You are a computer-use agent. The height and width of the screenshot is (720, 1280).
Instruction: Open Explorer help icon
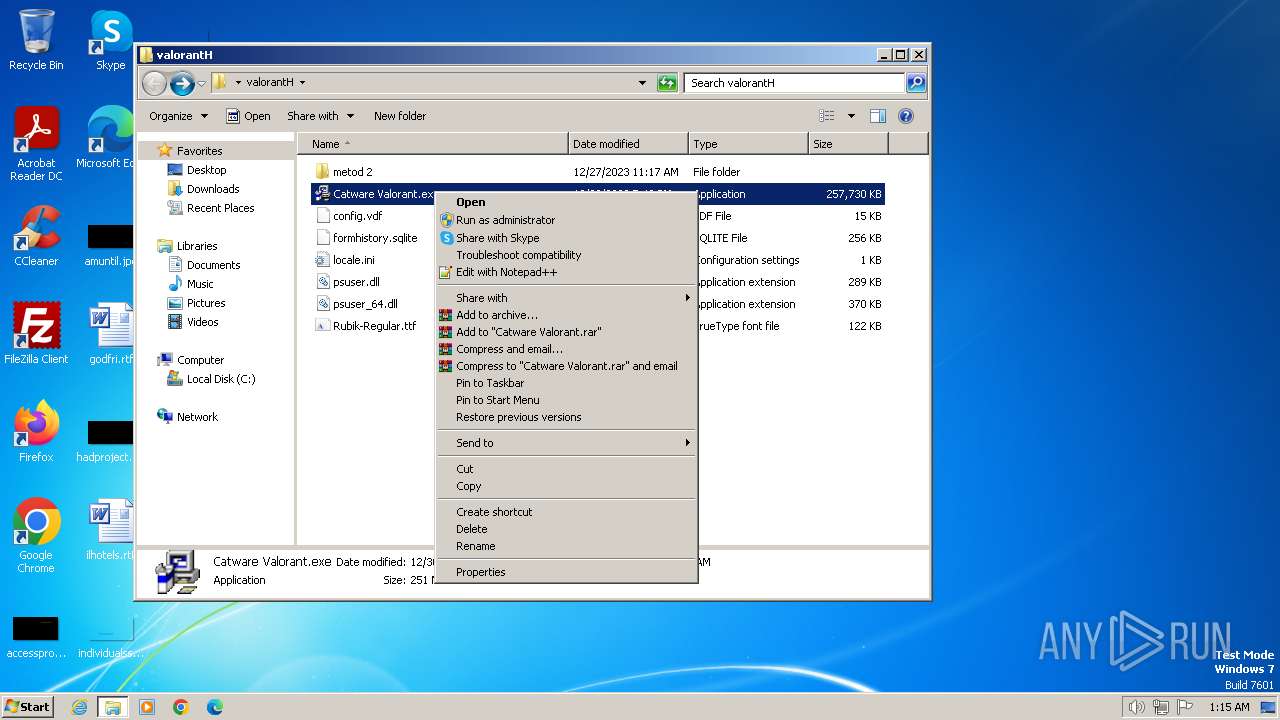coord(906,116)
